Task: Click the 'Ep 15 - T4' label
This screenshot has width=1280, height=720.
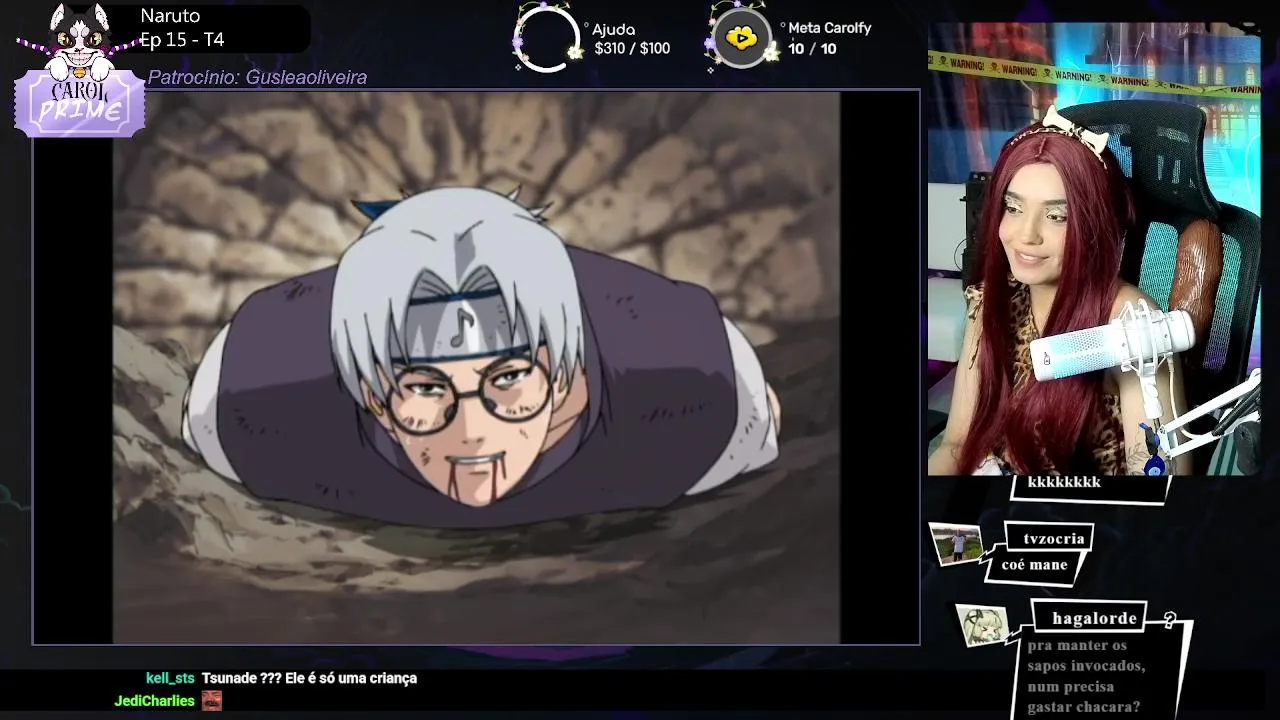Action: (x=182, y=40)
